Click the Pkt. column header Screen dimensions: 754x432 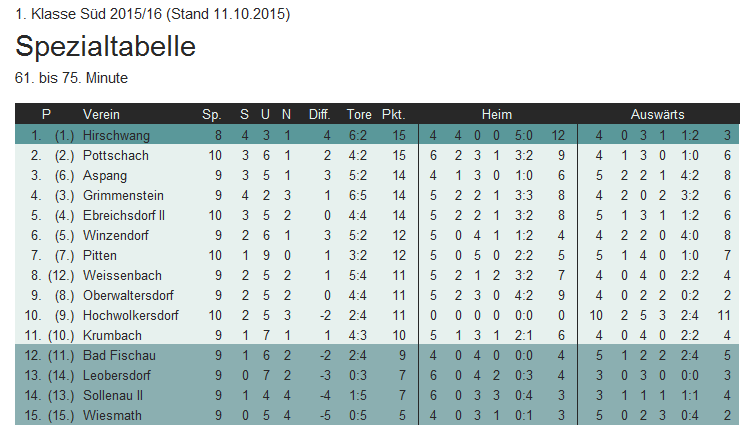(x=393, y=114)
